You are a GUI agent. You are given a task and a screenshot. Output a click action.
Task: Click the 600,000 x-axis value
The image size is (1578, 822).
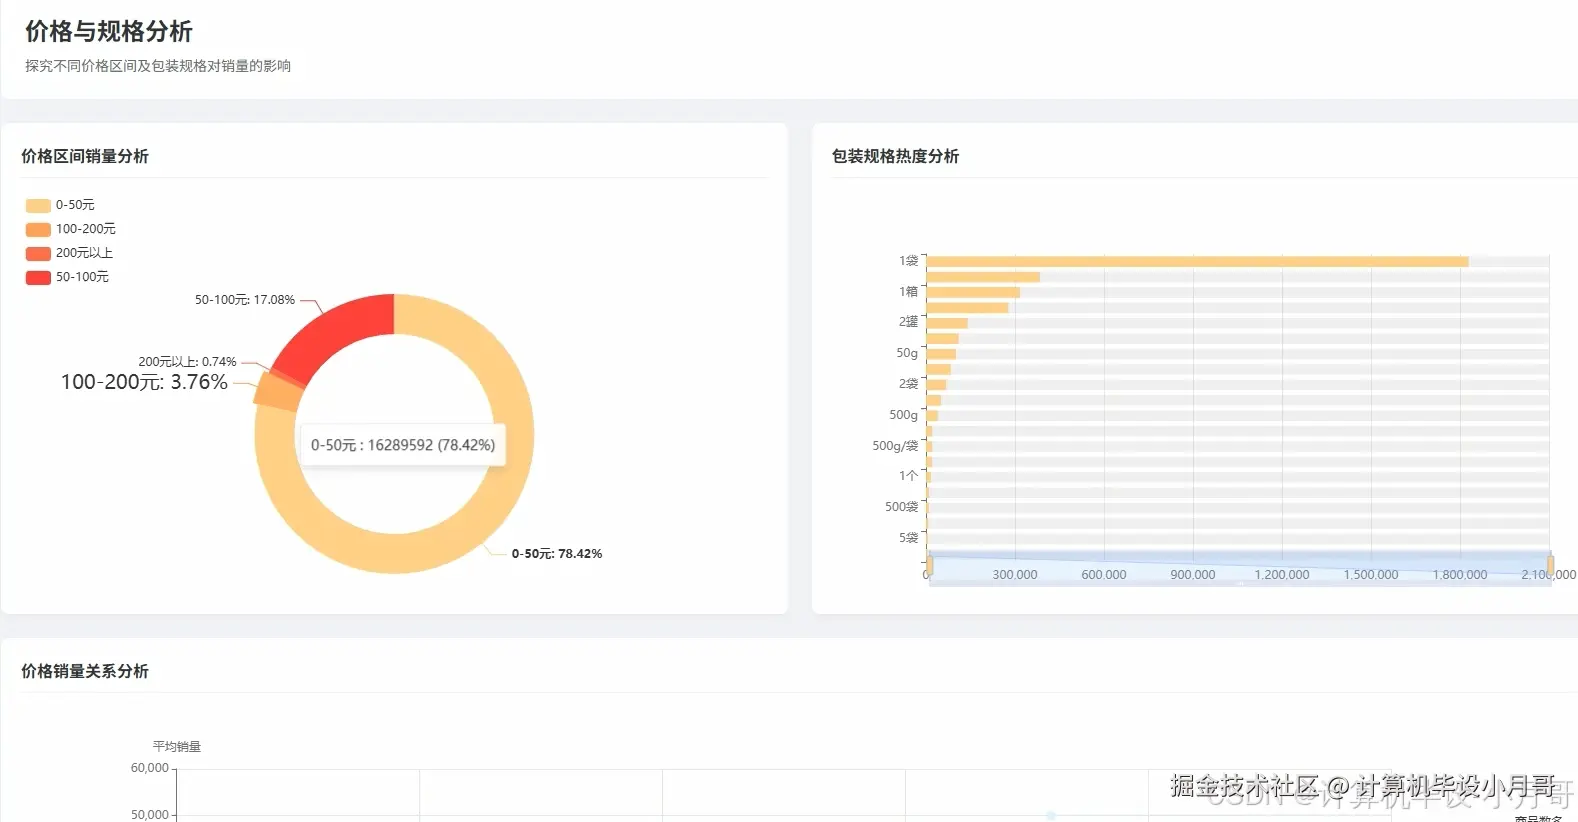click(x=1104, y=575)
